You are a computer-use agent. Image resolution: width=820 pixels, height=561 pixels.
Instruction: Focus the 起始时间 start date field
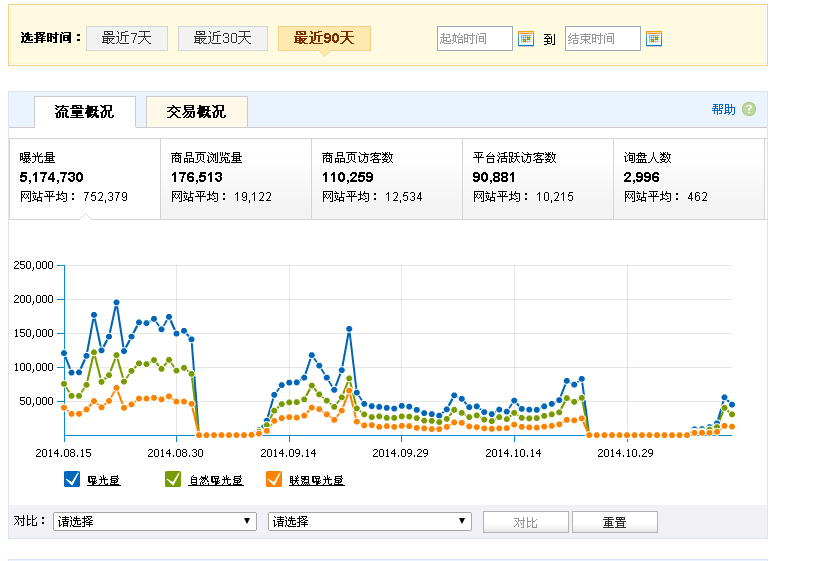click(474, 39)
